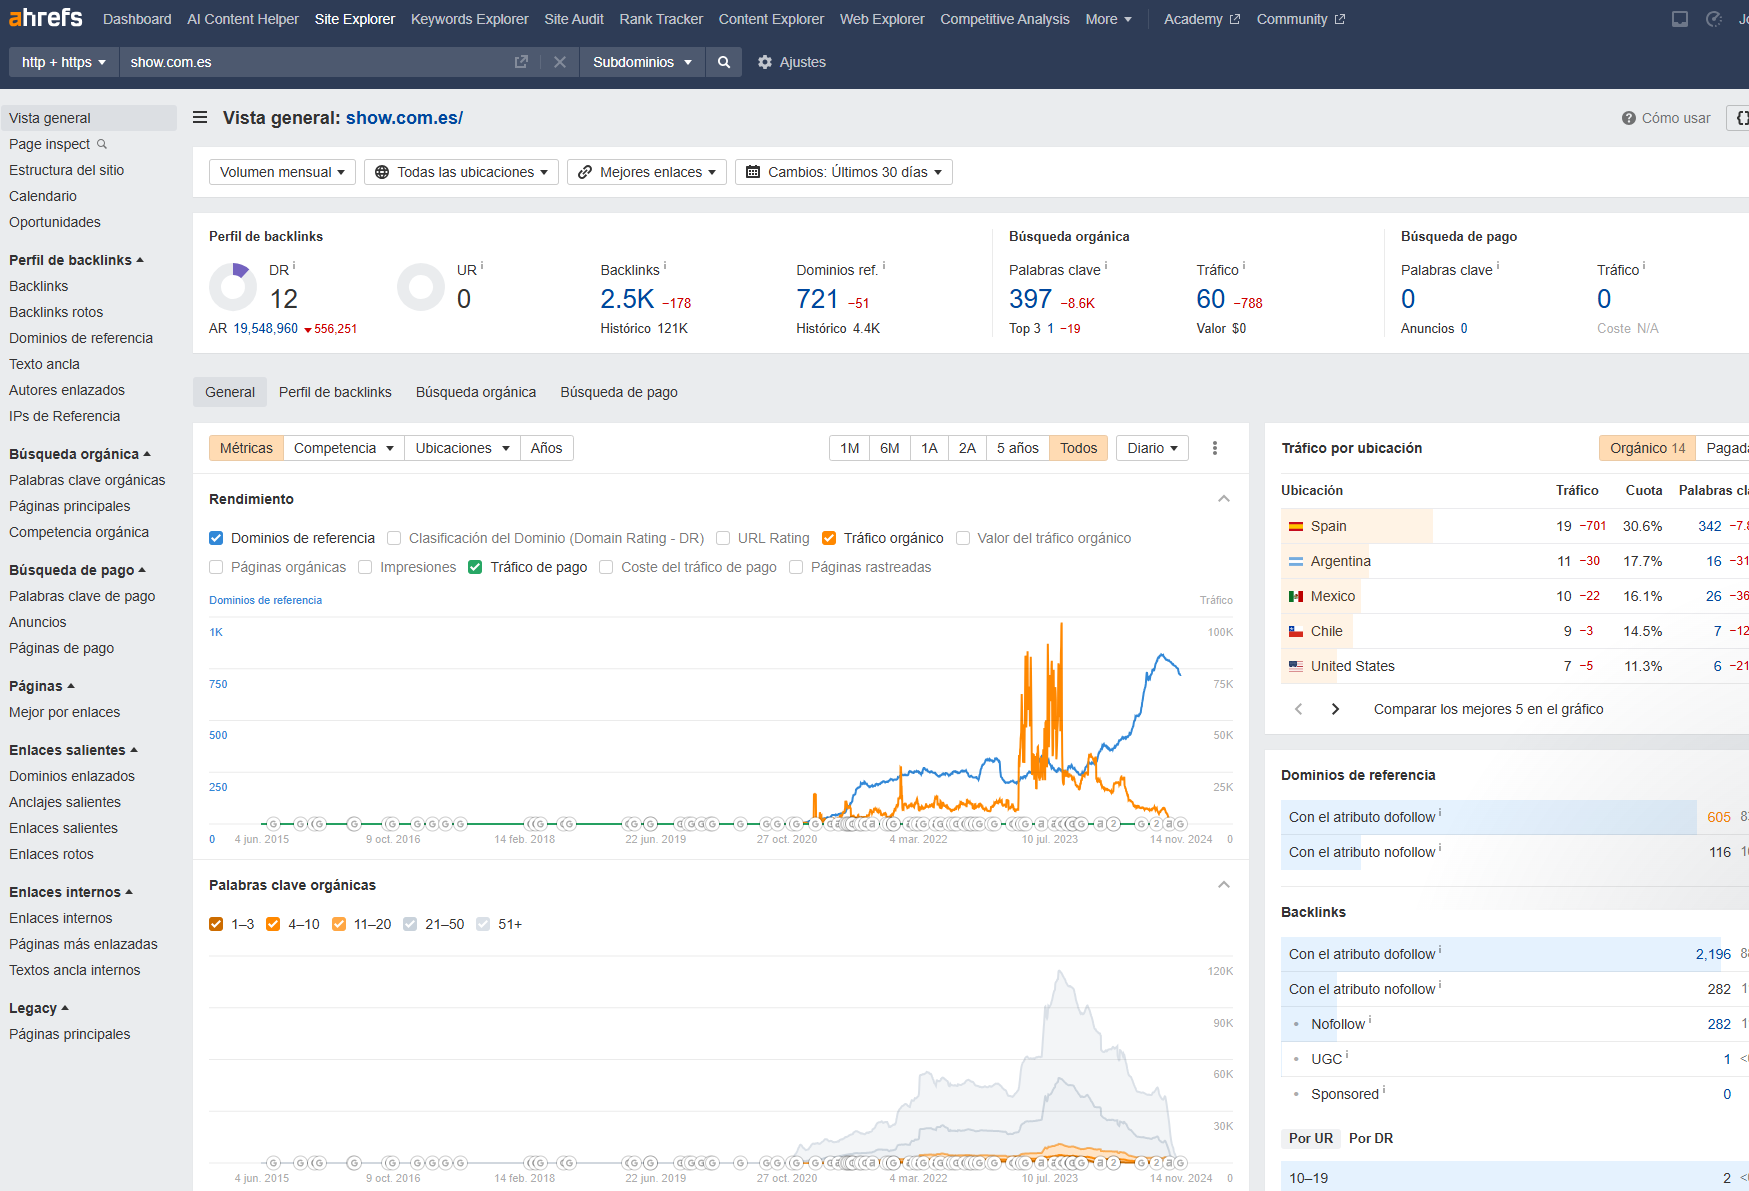Screen dimensions: 1749x1191
Task: Click the Spain traffic share bar
Action: (1357, 526)
